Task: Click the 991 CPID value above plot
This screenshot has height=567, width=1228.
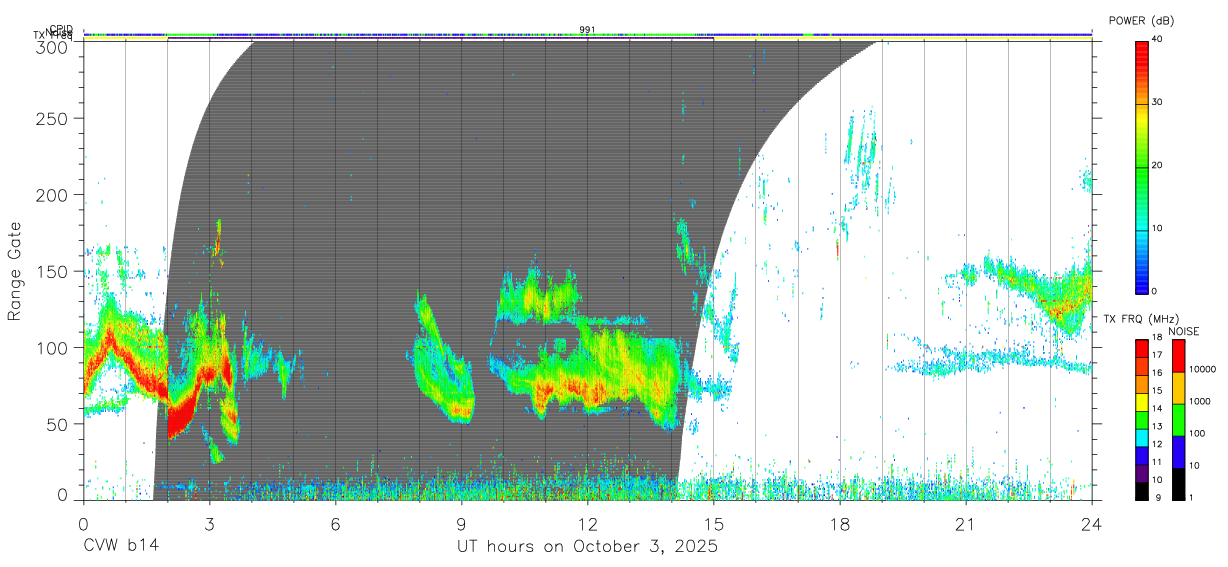Action: (587, 30)
